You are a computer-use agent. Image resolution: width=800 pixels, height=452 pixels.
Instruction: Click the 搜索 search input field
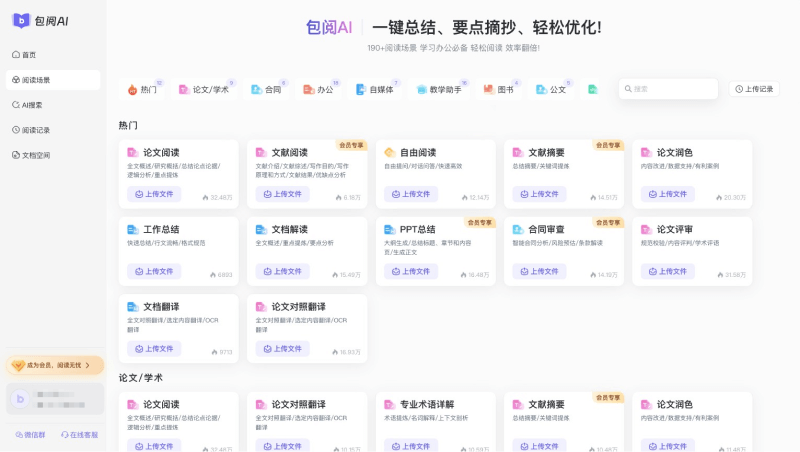(670, 89)
